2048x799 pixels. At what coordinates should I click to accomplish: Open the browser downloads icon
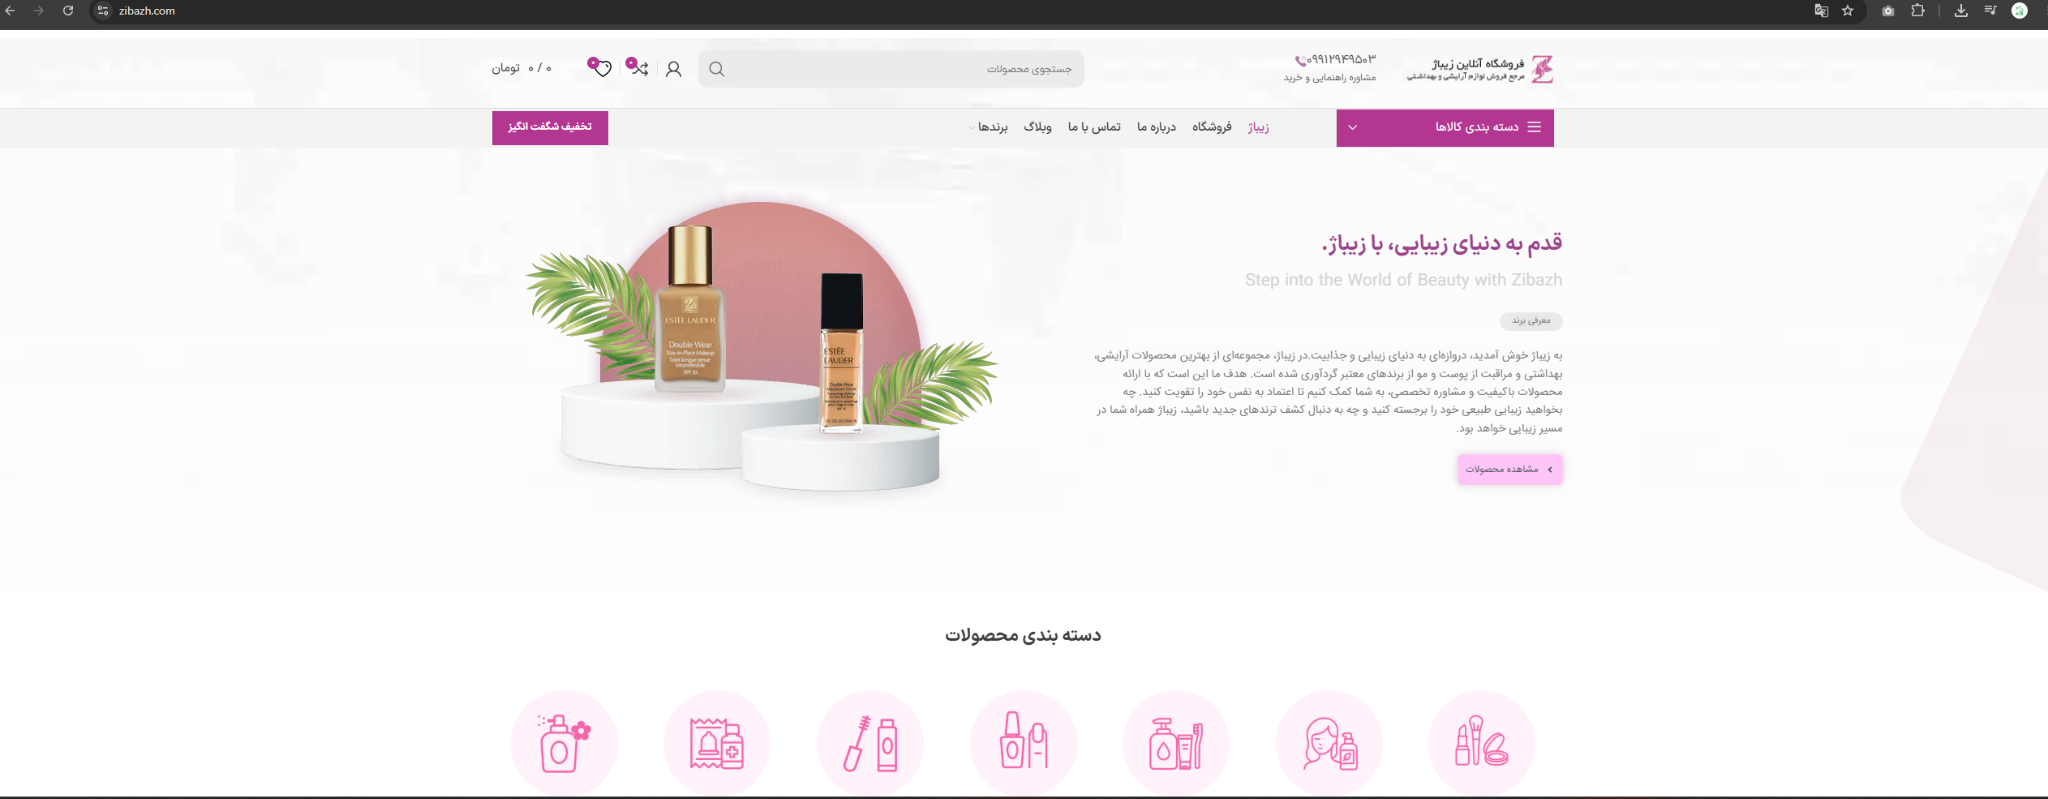pyautogui.click(x=1961, y=11)
